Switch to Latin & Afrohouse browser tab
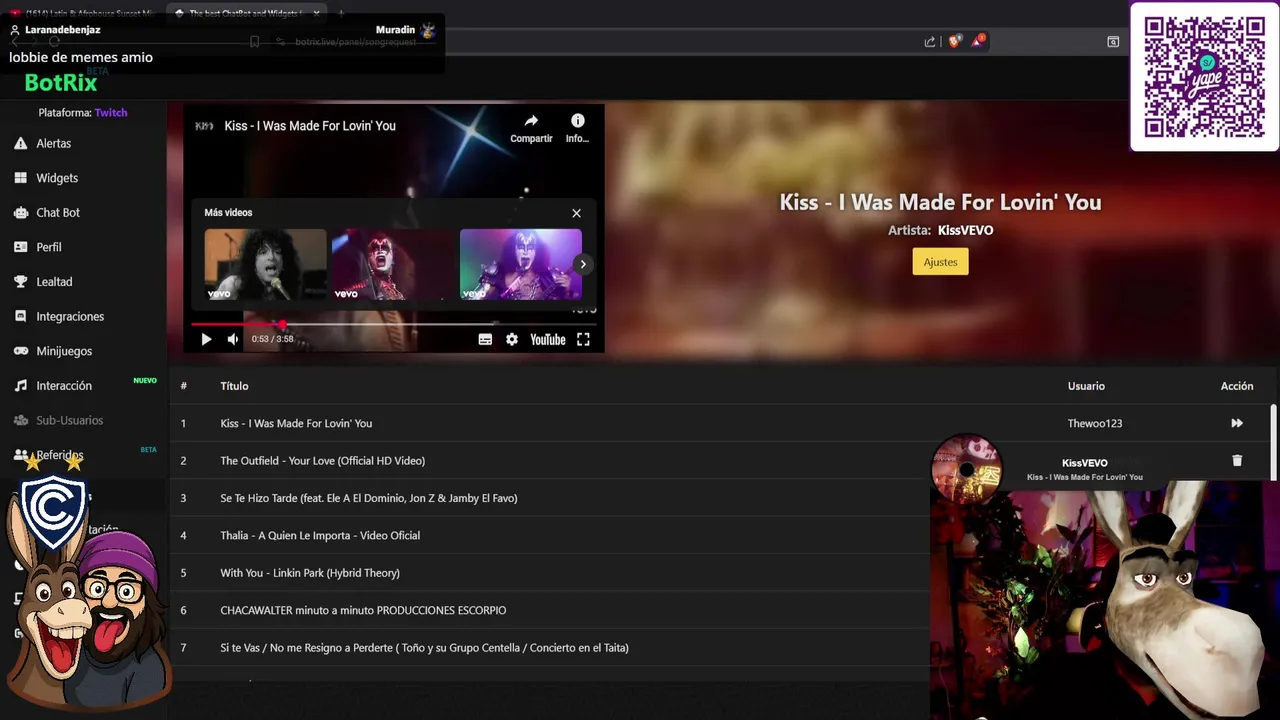Viewport: 1280px width, 720px height. pos(82,13)
